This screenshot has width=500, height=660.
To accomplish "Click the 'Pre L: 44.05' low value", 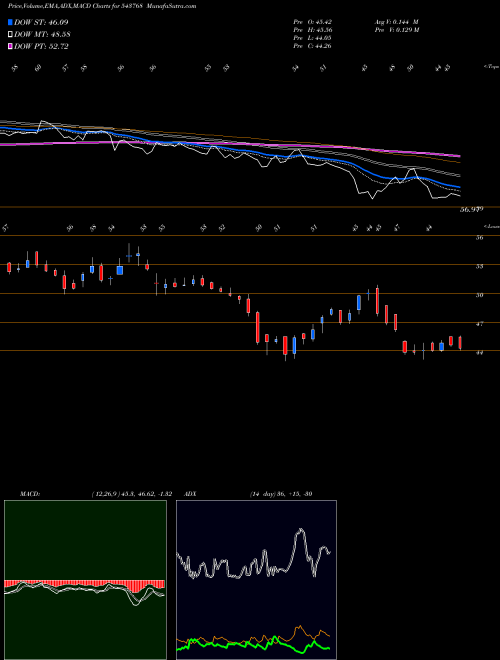I will (x=313, y=38).
